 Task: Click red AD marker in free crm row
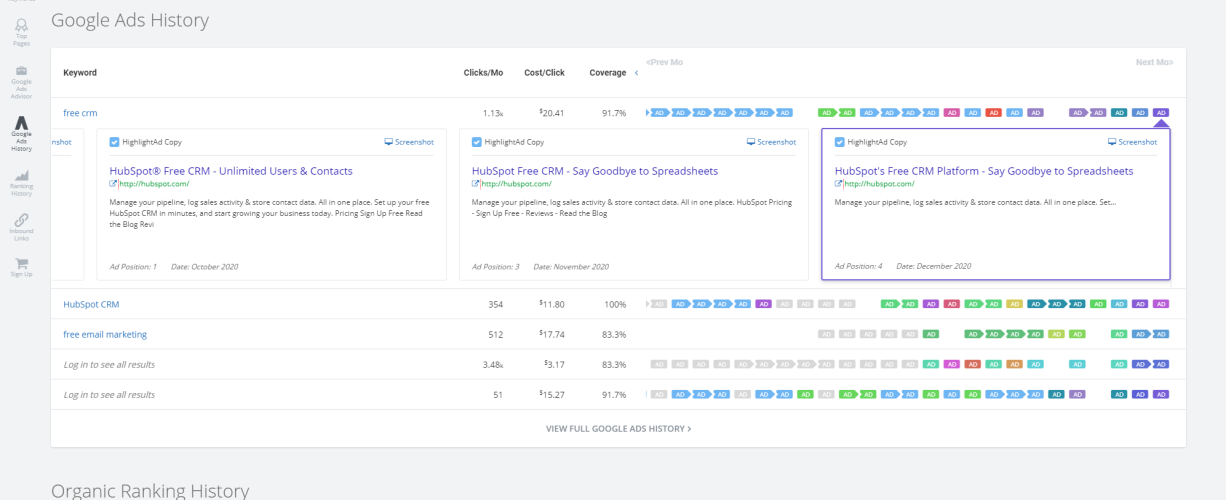[x=994, y=113]
